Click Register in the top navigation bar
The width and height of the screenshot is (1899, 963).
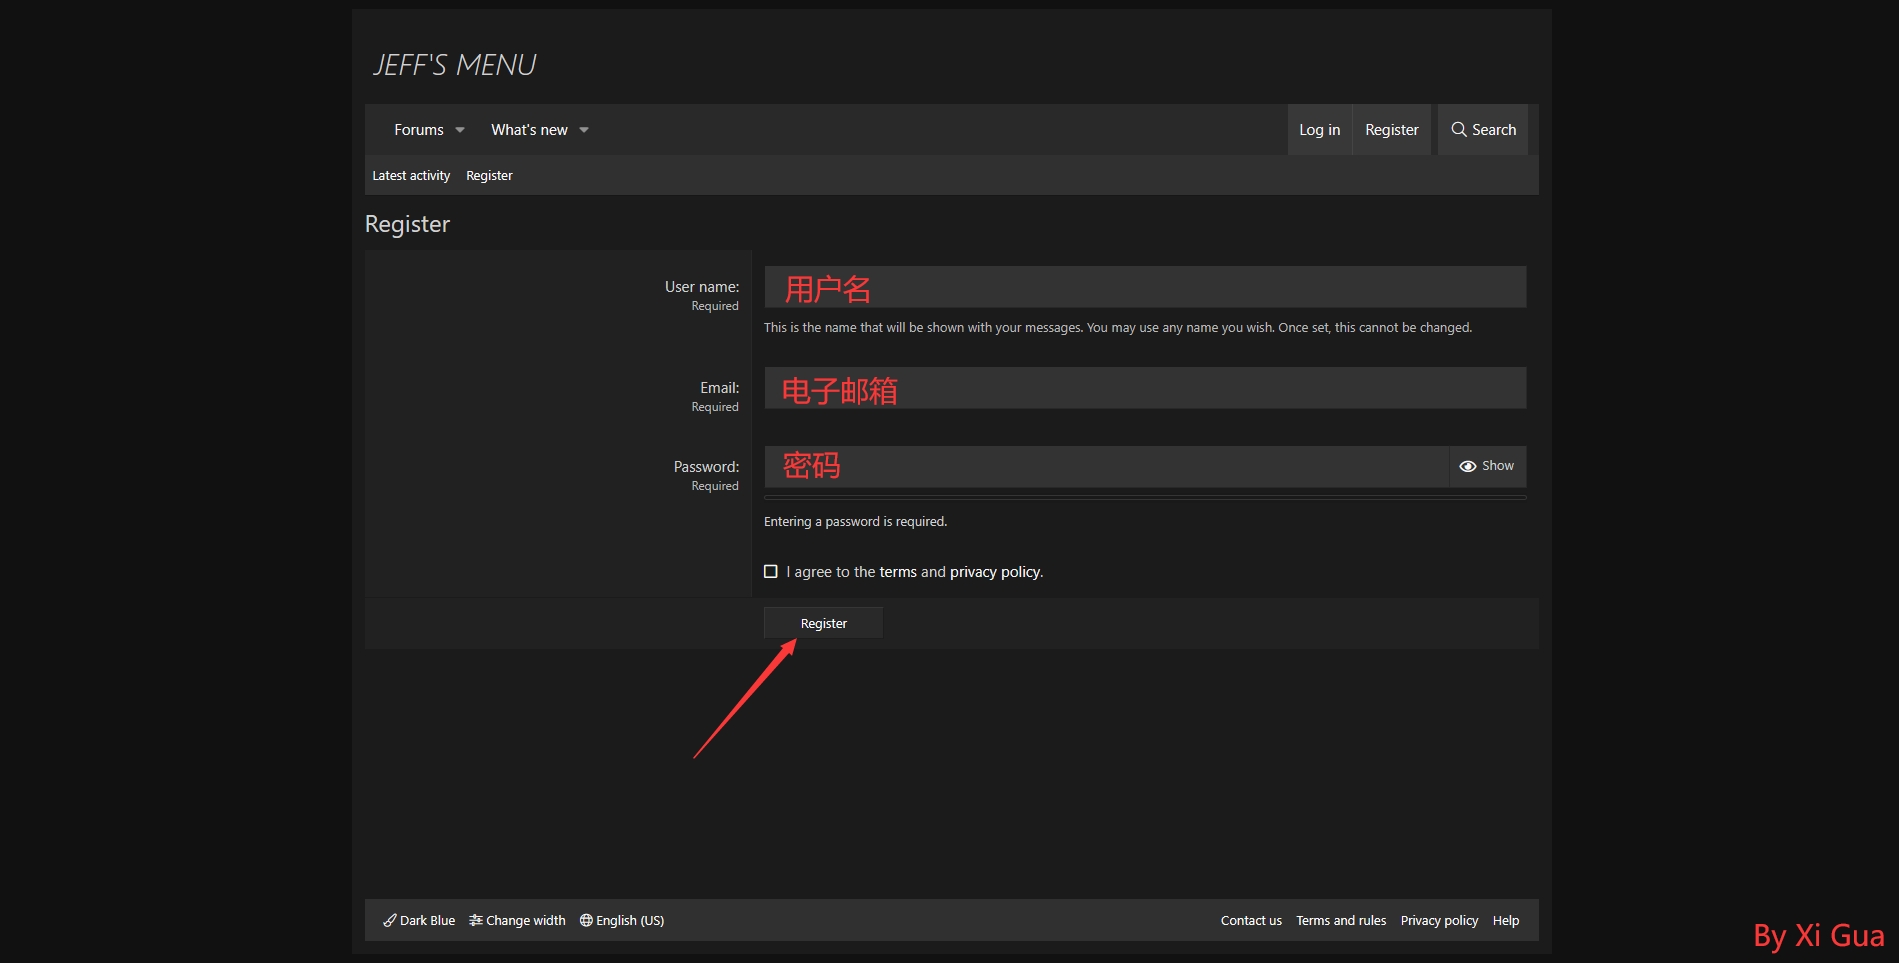coord(1391,130)
